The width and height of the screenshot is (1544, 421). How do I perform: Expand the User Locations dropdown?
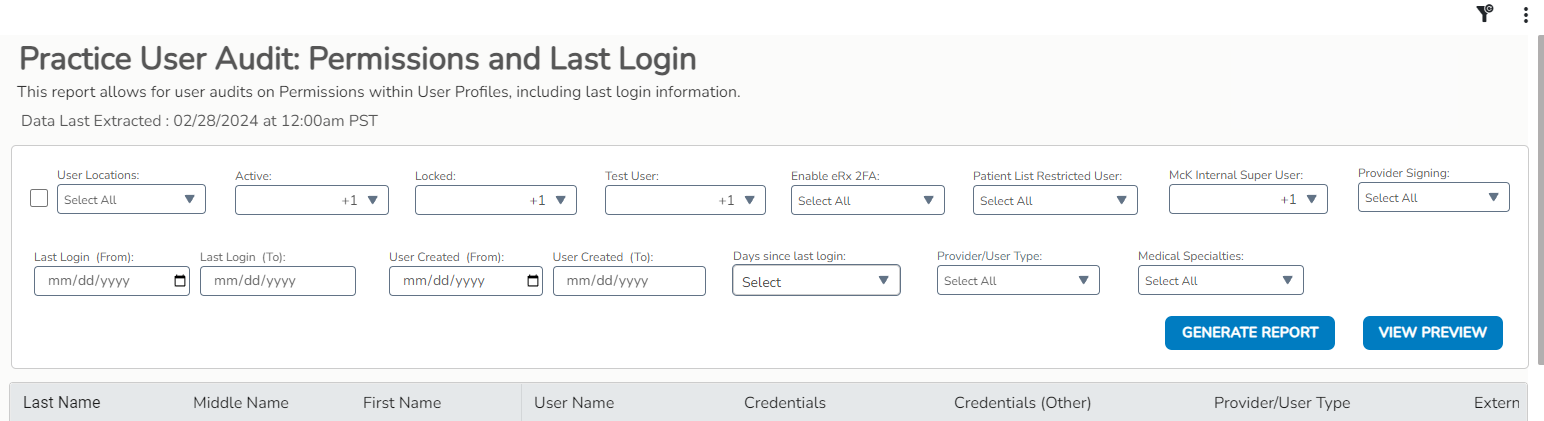coord(131,200)
